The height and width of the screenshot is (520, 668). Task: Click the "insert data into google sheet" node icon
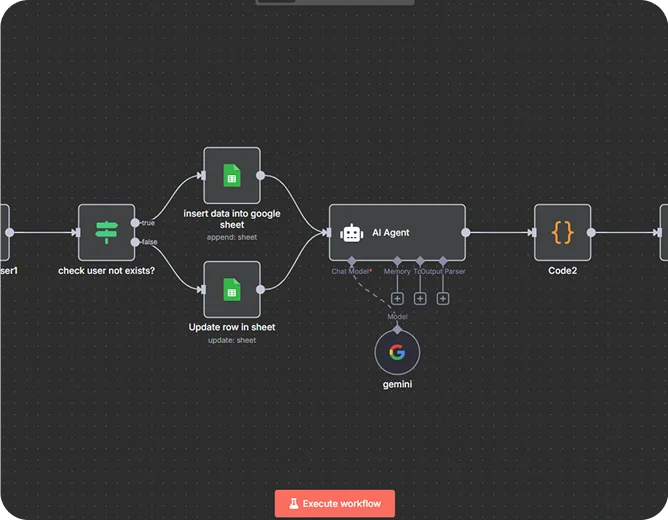click(x=231, y=176)
